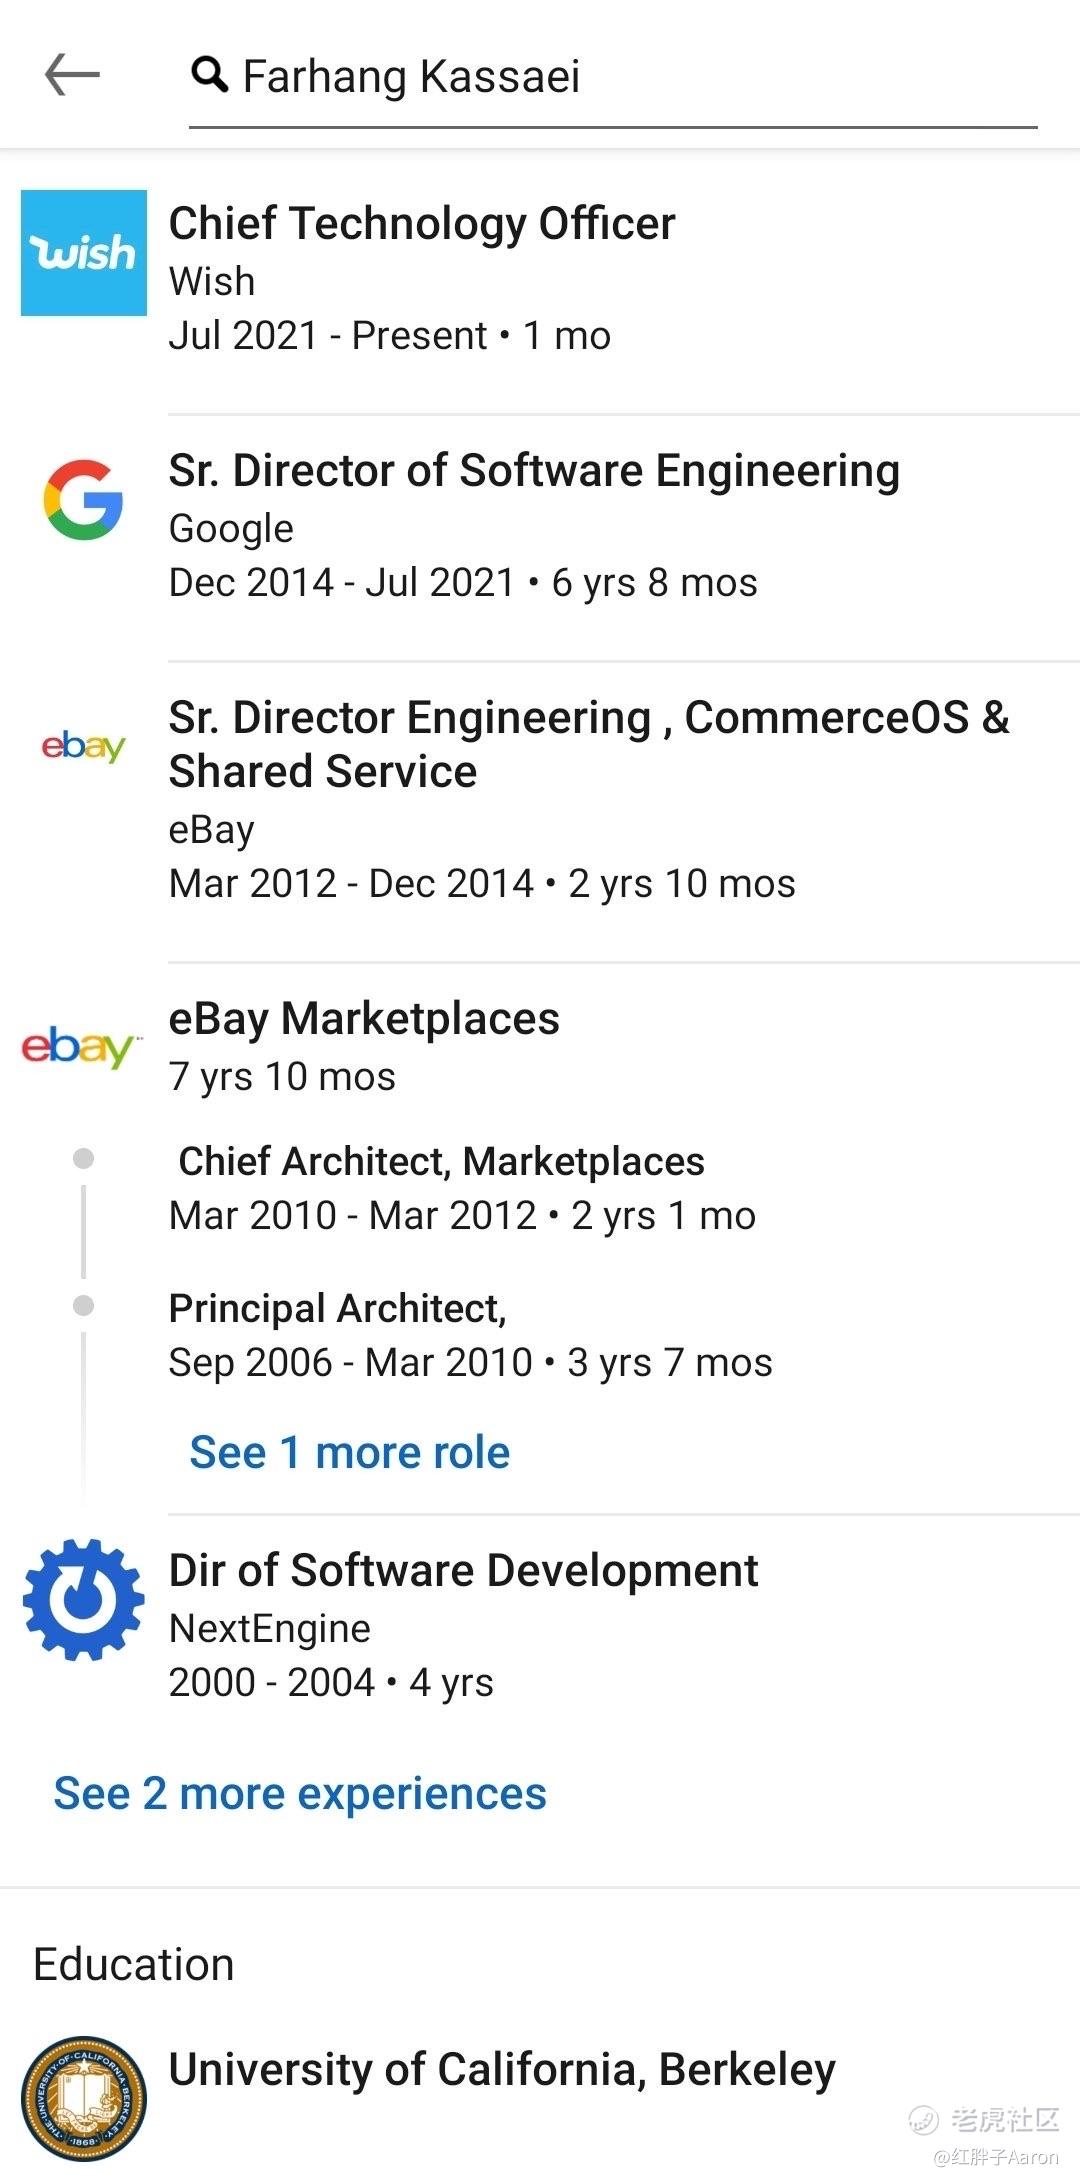Screen dimensions: 1080x2182
Task: Tap the back arrow icon
Action: pos(72,75)
